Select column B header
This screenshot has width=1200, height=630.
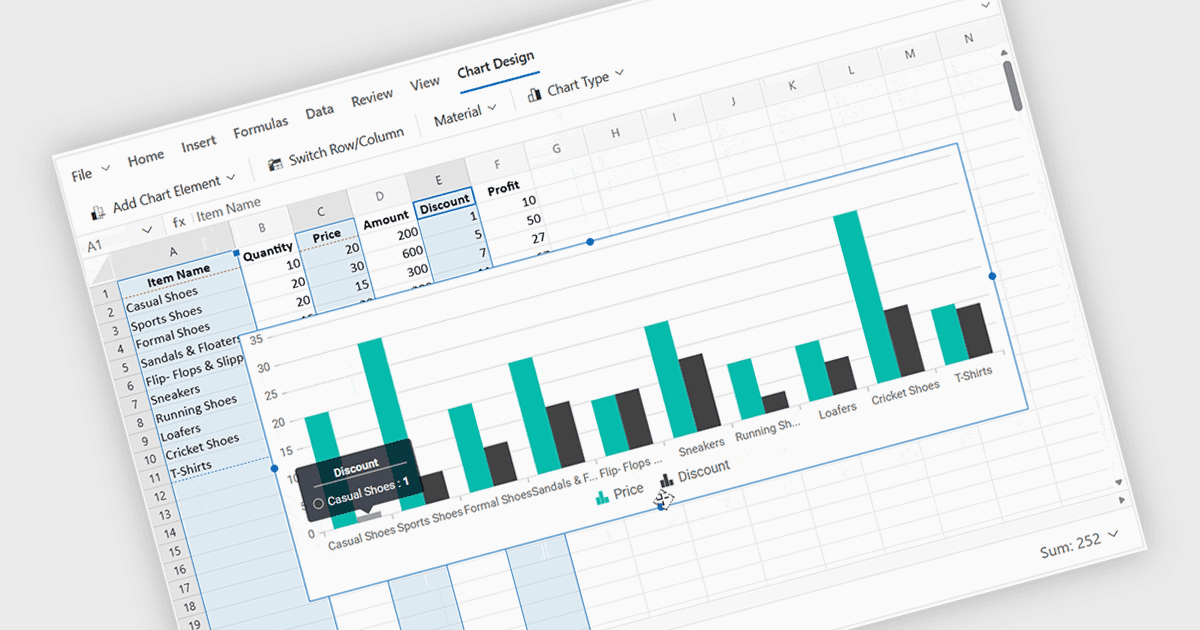click(261, 229)
